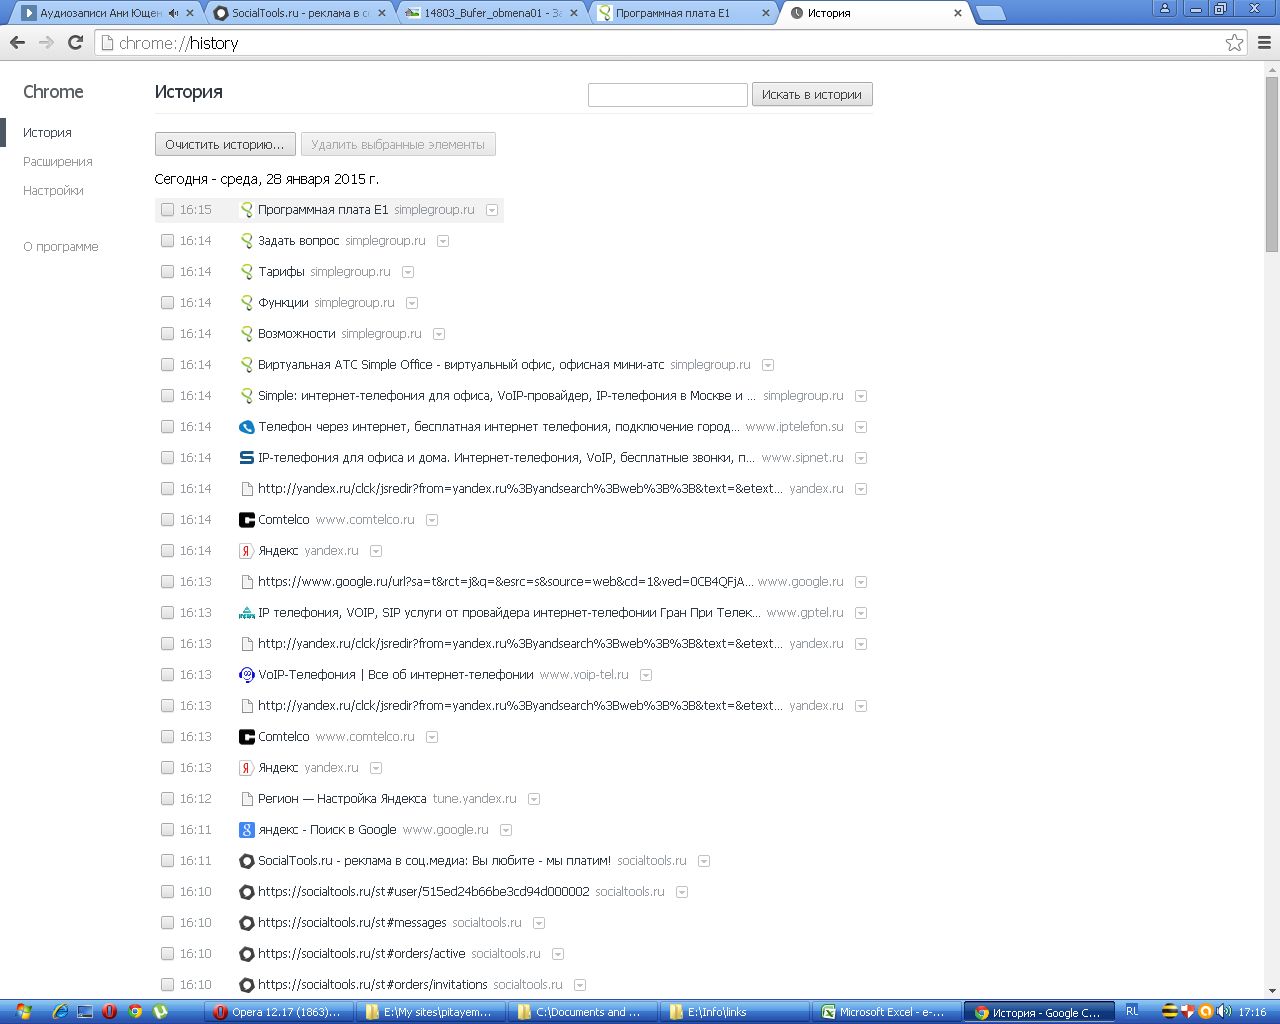Viewport: 1280px width, 1024px height.
Task: Launch Chrome from the quick launch
Action: tap(134, 1012)
